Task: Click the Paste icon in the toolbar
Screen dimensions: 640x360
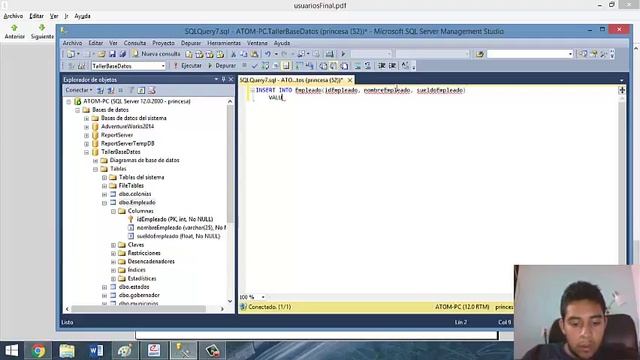Action: (x=254, y=54)
